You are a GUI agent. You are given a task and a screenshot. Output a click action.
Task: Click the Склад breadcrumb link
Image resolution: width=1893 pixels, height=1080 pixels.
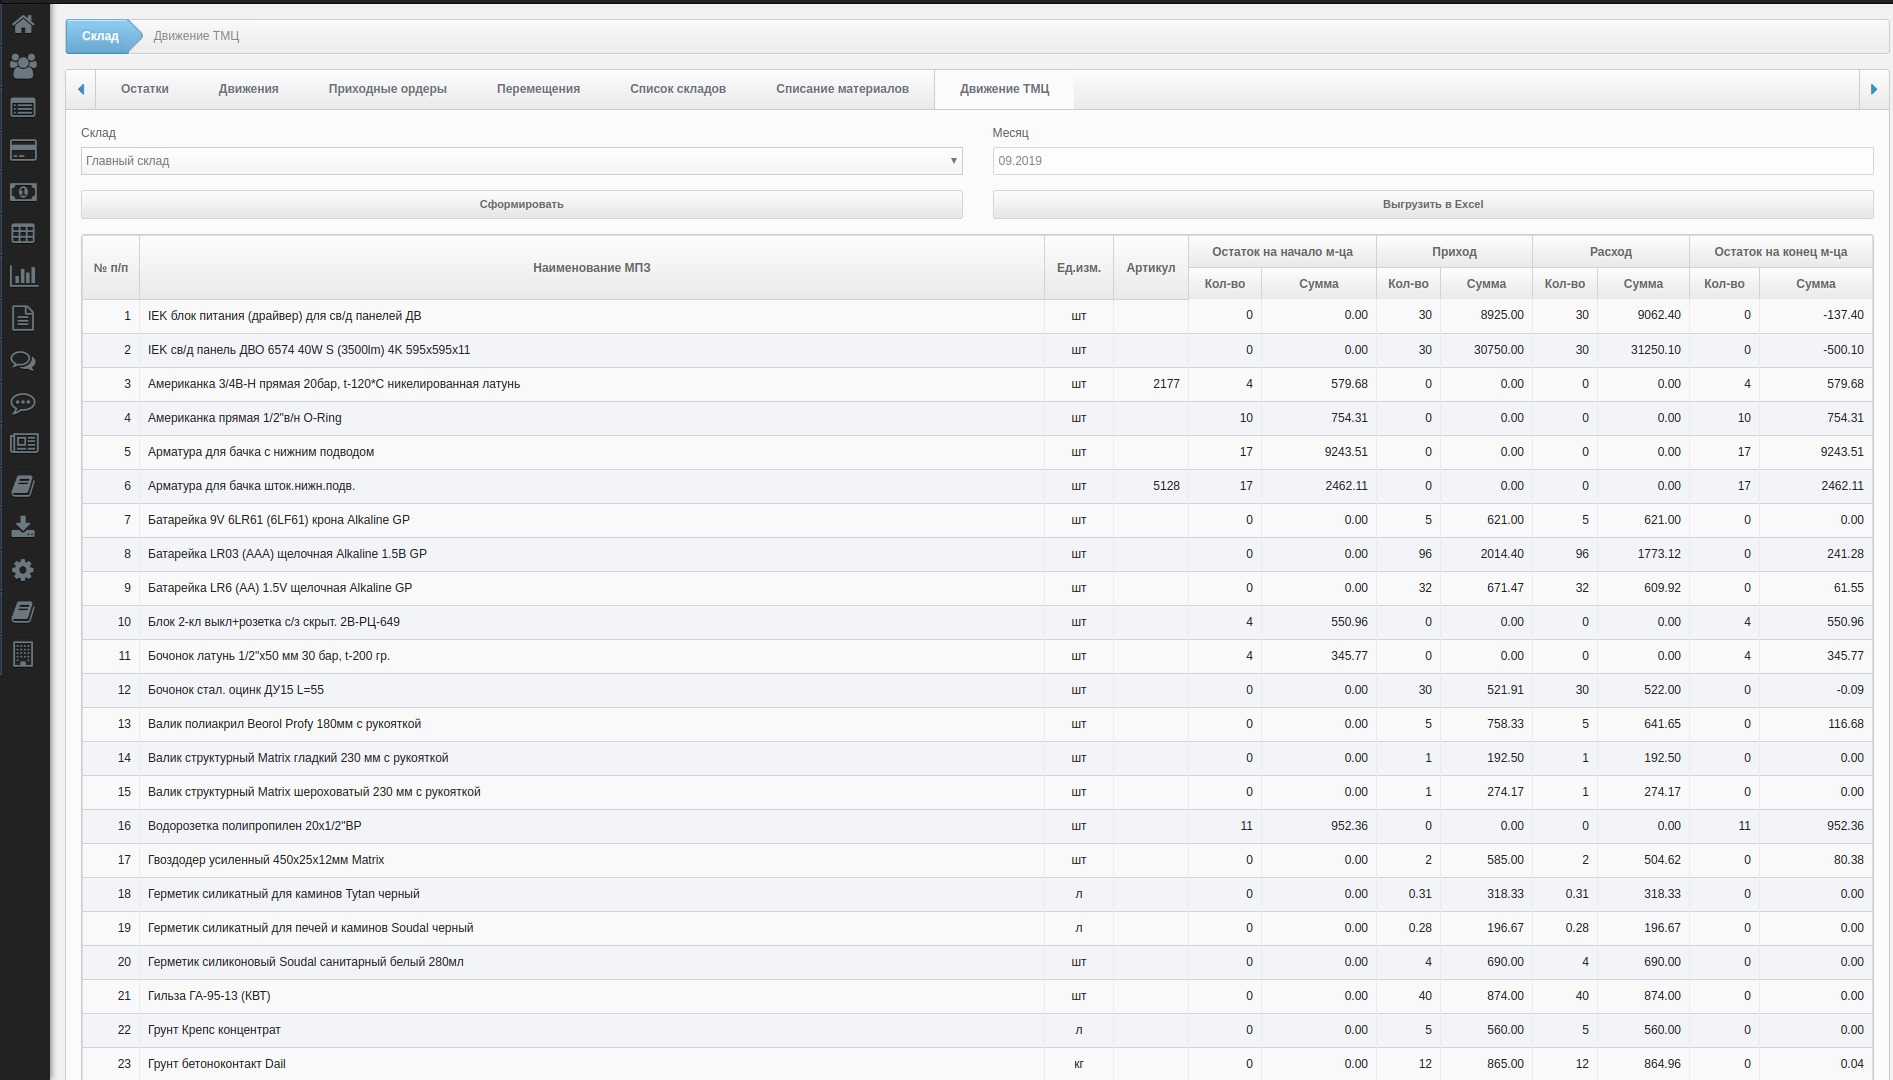[x=100, y=36]
